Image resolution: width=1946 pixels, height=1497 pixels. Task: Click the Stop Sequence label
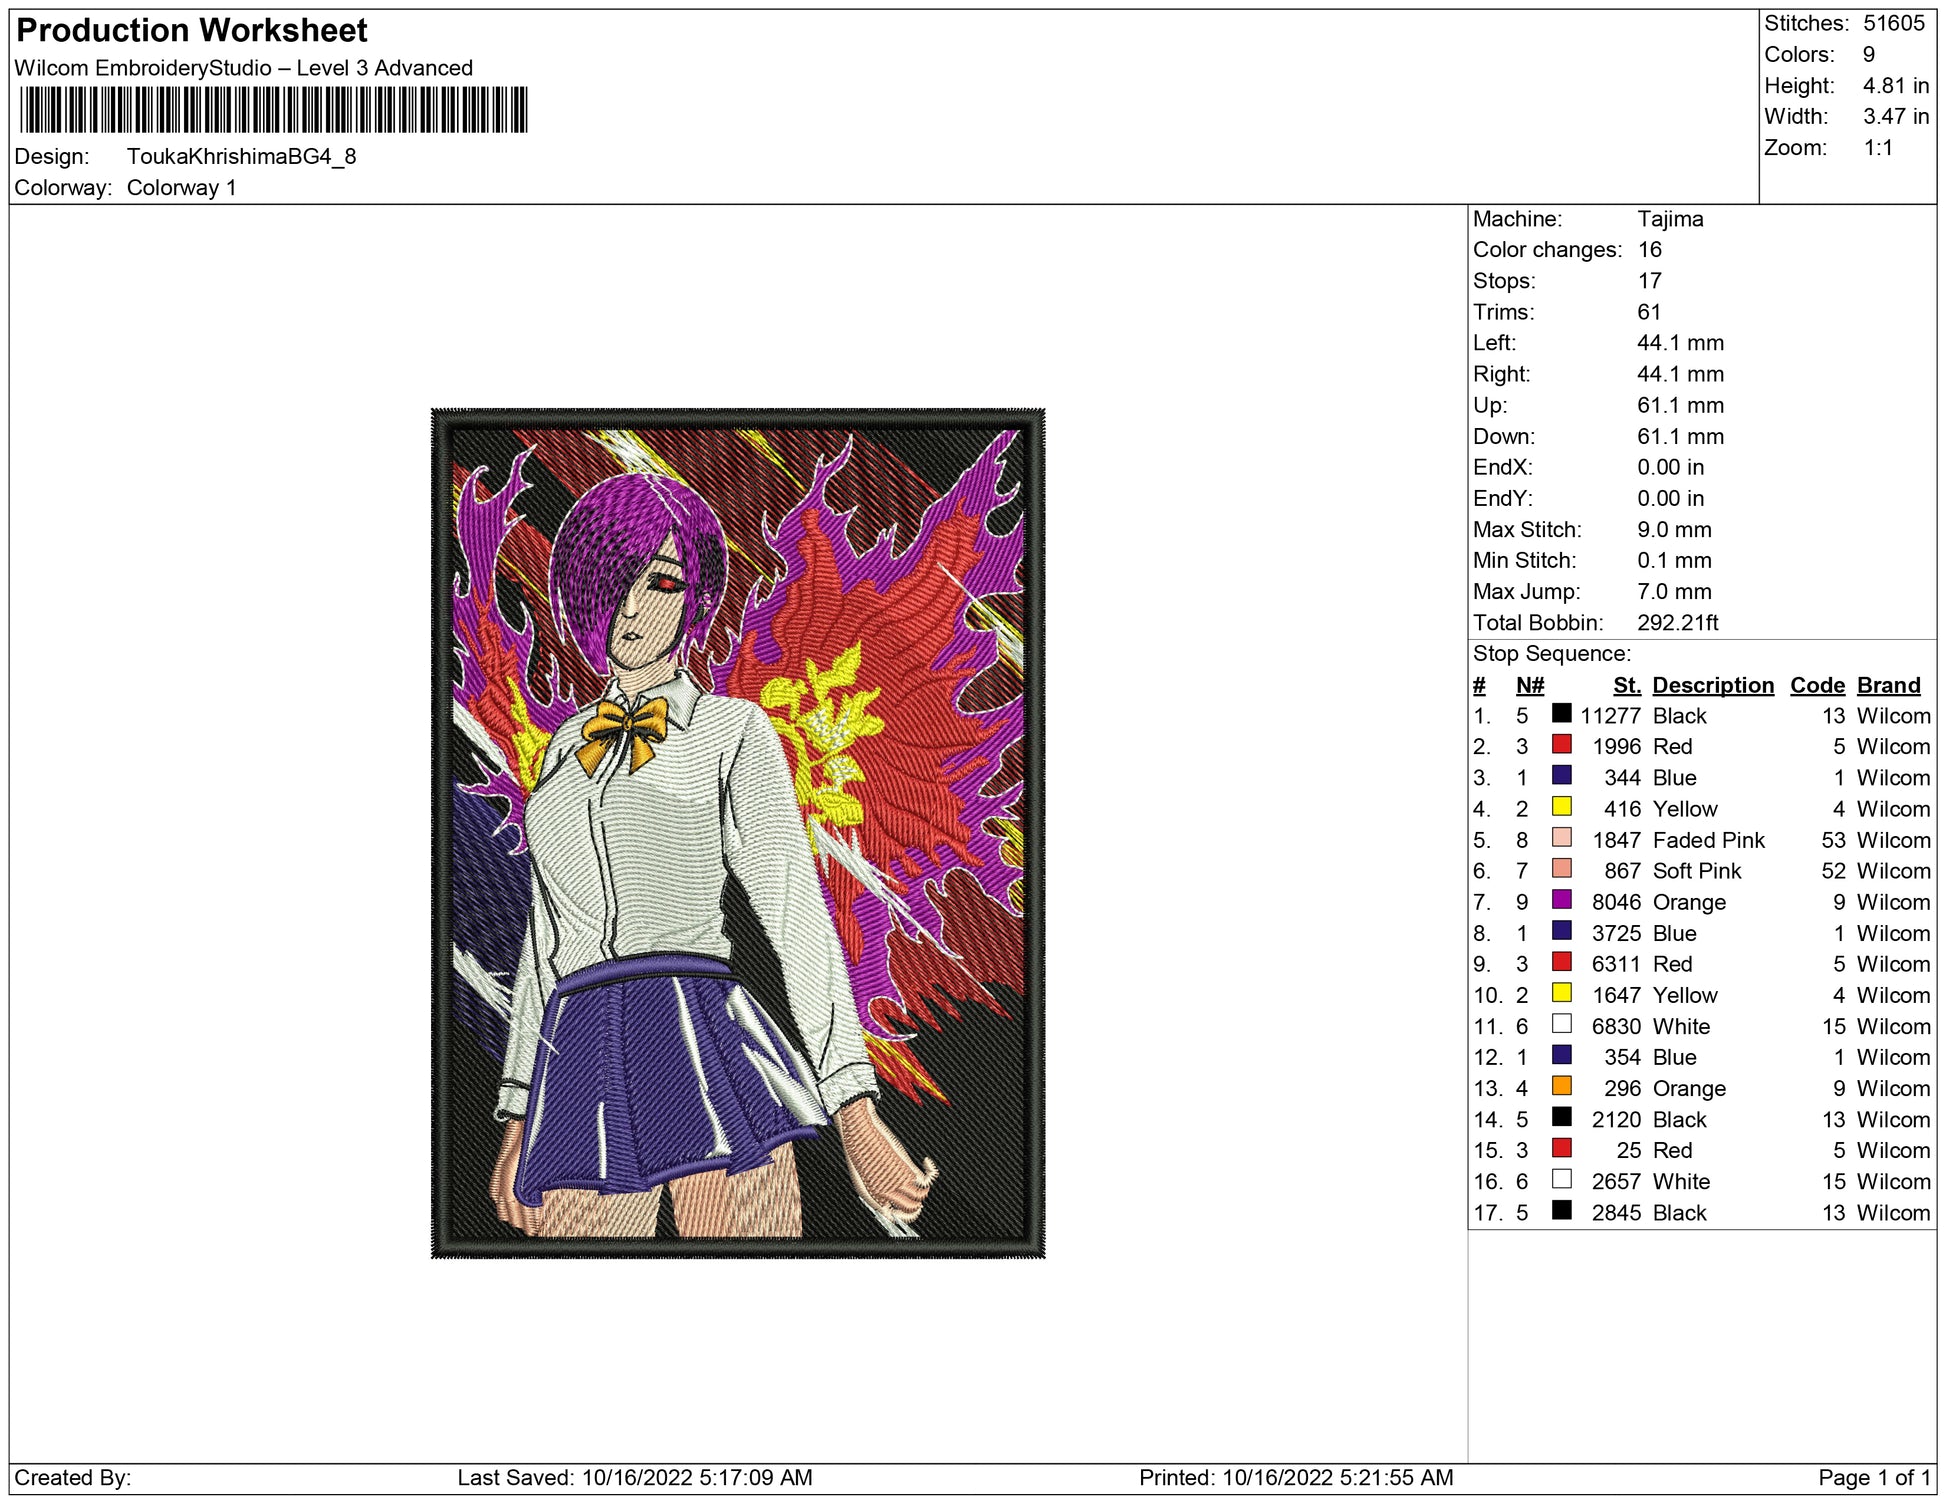coord(1551,654)
